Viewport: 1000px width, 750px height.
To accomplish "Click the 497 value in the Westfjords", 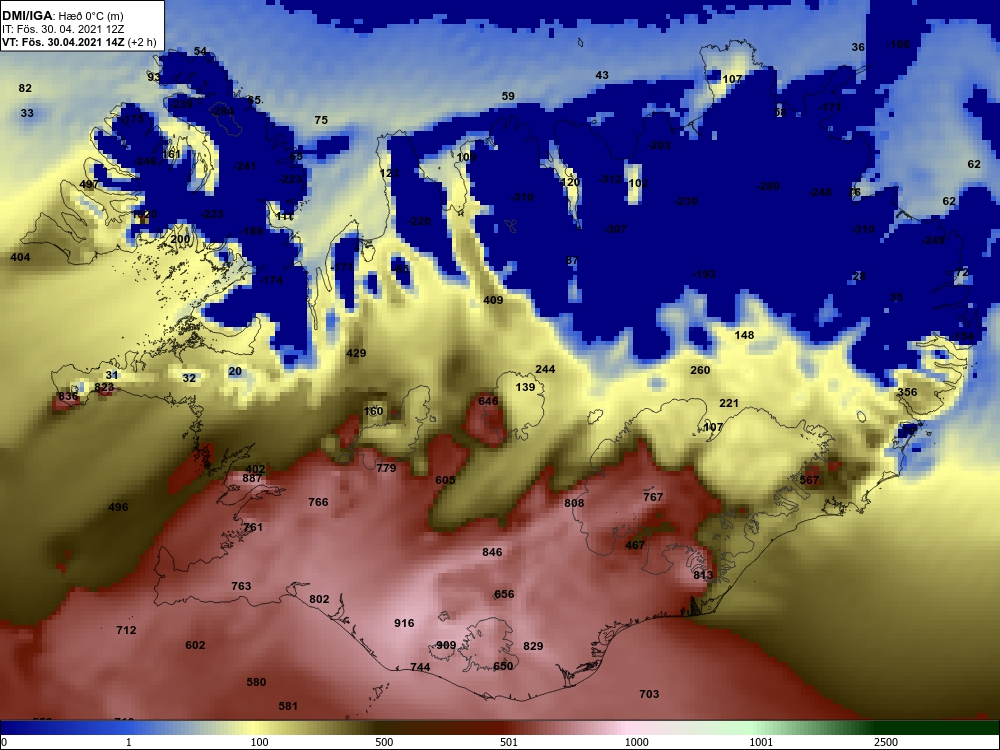I will click(x=89, y=184).
